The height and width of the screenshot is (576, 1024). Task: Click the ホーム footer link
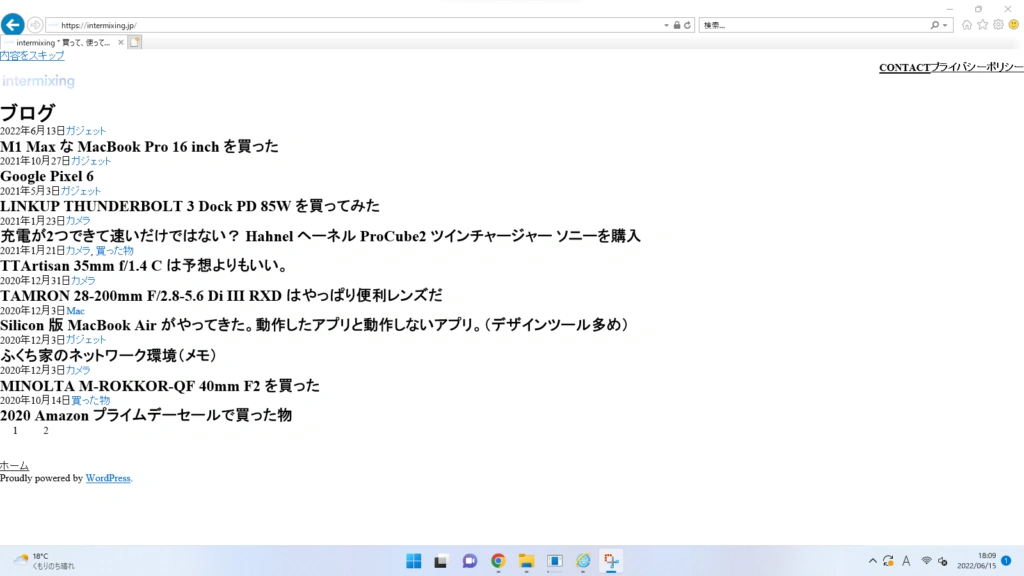[x=14, y=466]
